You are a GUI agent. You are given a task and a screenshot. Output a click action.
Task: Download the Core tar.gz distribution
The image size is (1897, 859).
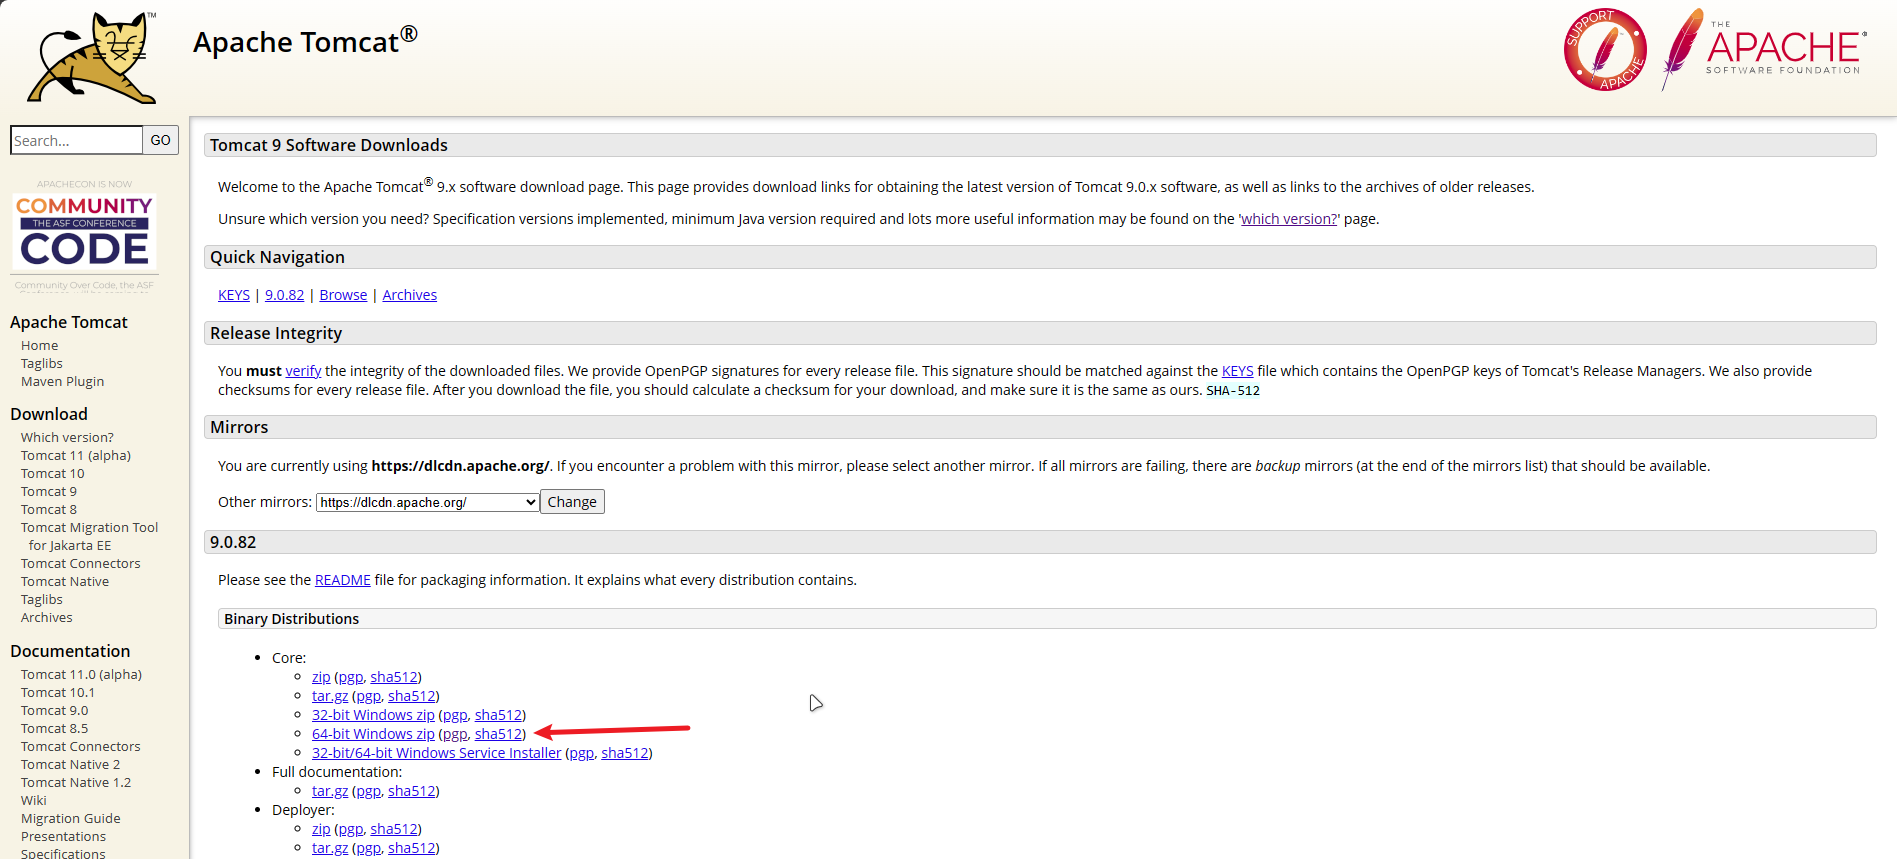click(x=330, y=696)
